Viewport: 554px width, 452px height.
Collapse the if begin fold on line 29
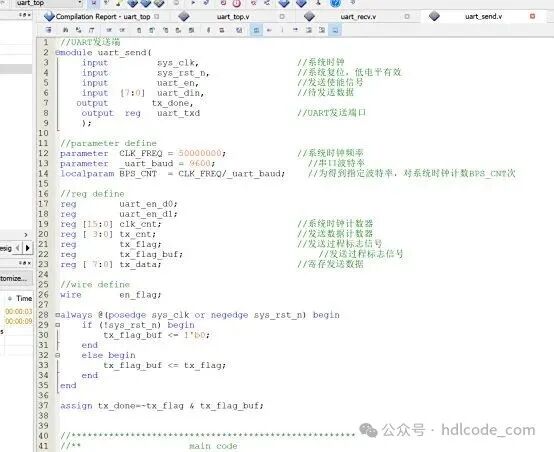[58, 325]
